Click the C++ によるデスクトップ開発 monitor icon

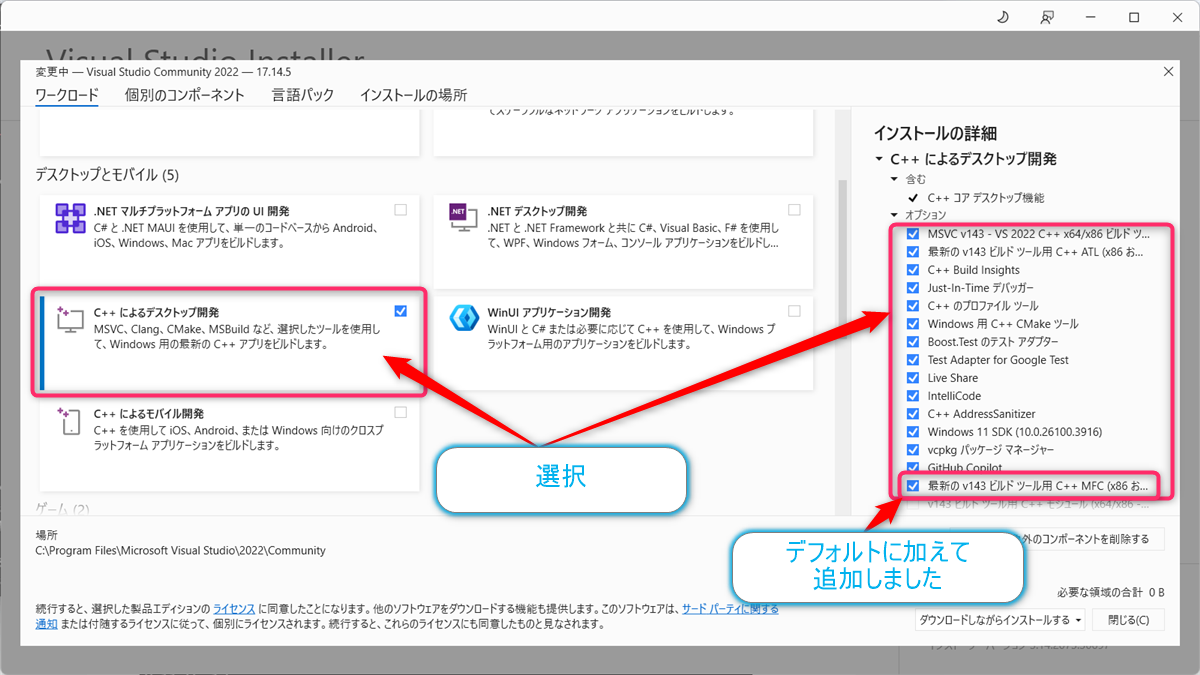[70, 317]
